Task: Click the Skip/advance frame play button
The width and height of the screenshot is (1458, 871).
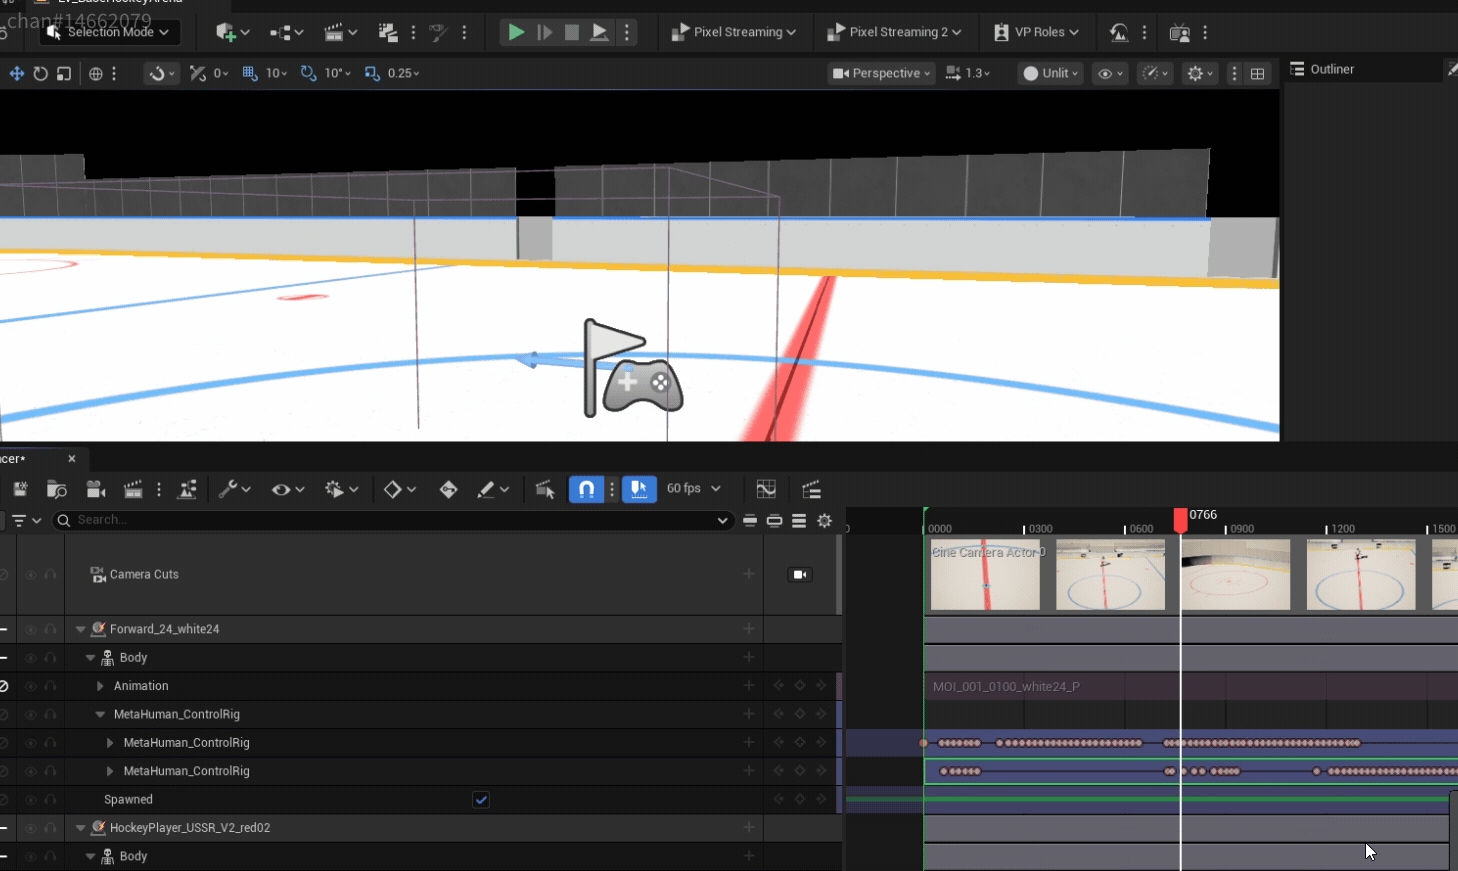Action: point(544,32)
